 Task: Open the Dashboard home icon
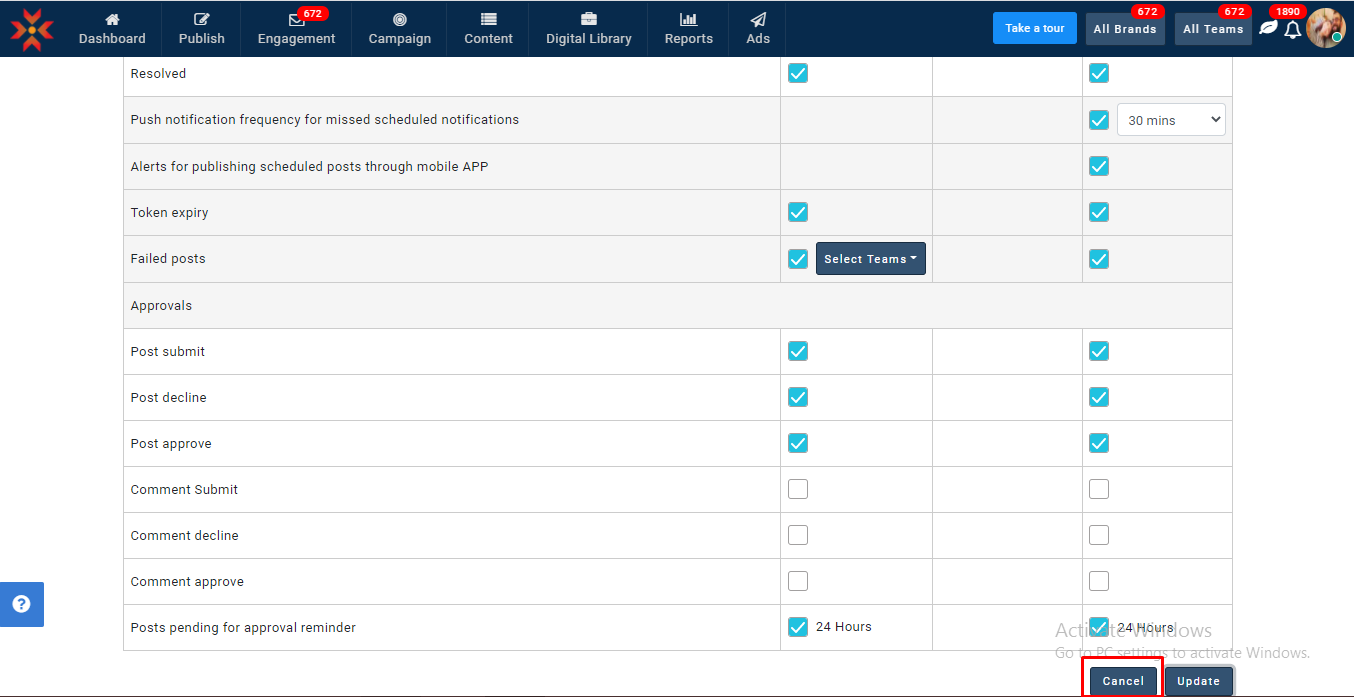[112, 19]
